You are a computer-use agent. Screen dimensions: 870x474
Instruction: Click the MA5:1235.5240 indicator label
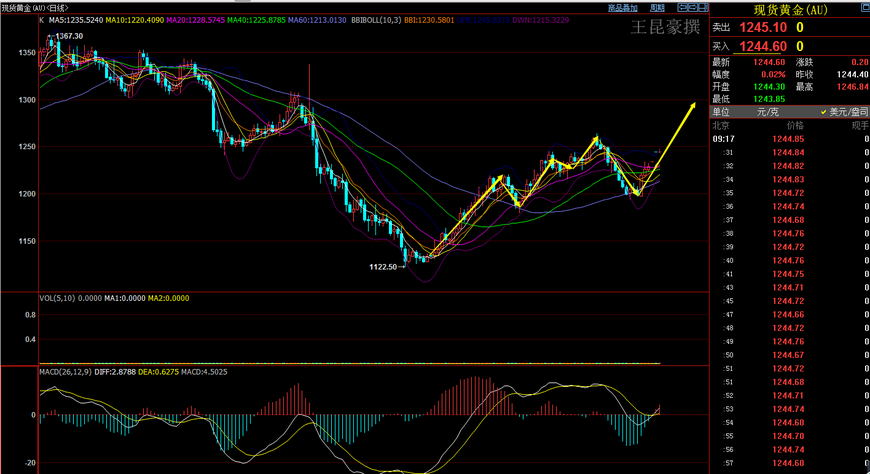click(76, 20)
